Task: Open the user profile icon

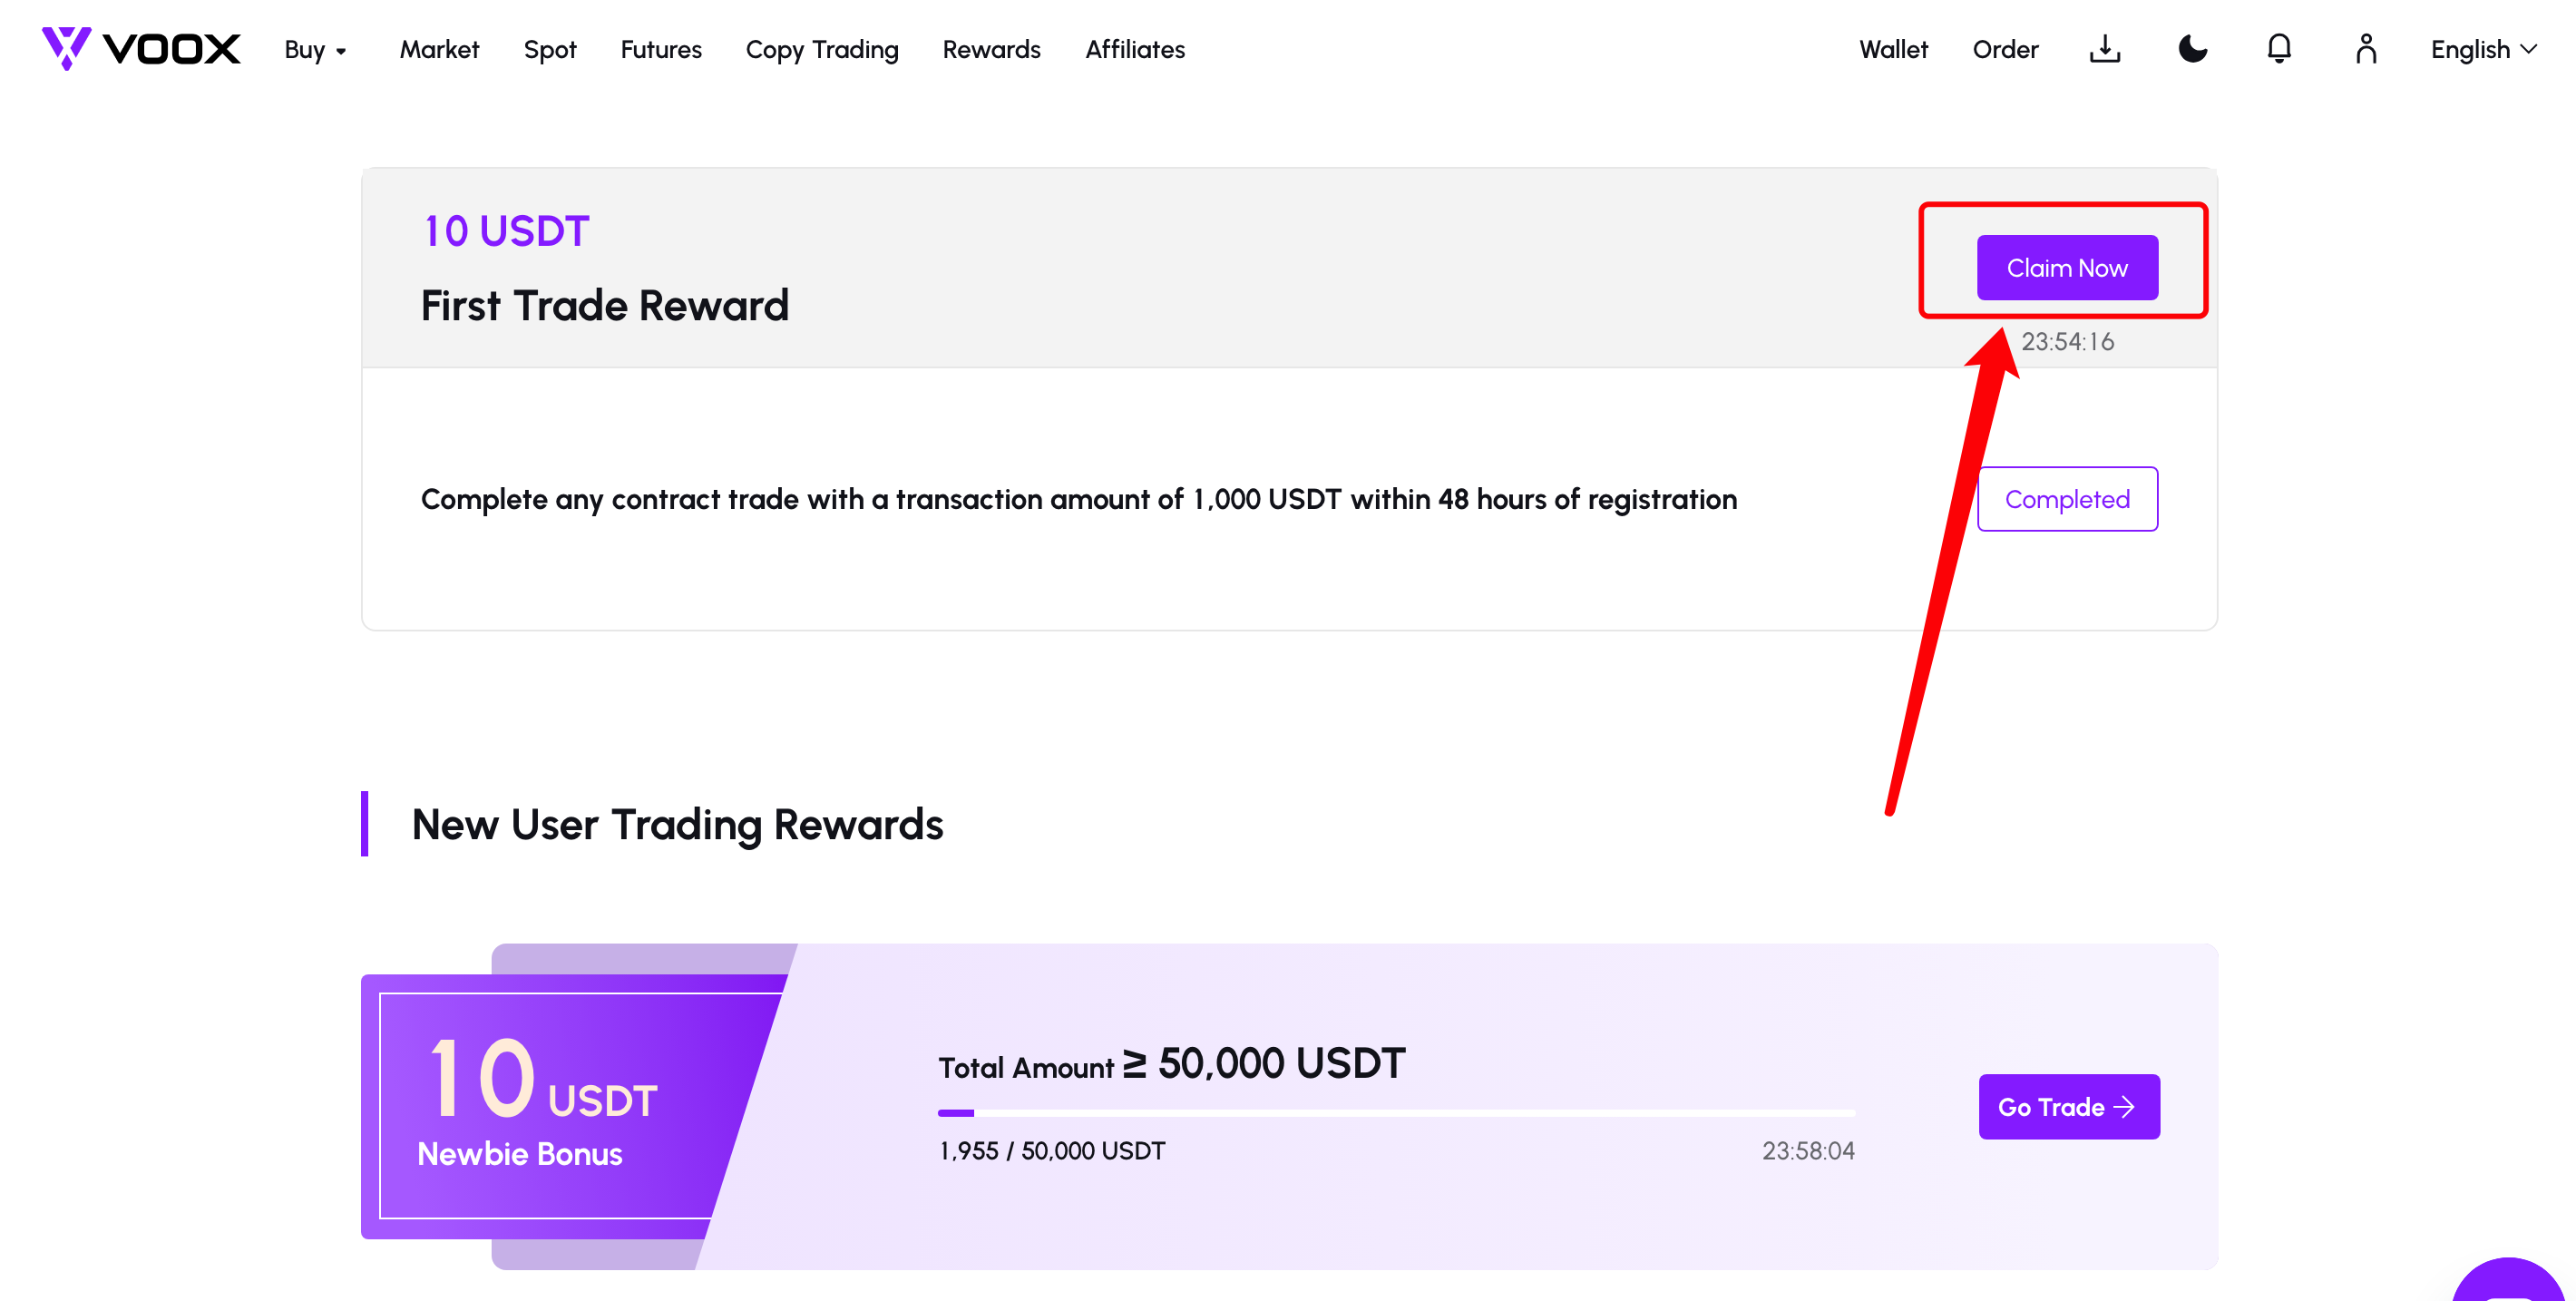Action: click(x=2365, y=49)
